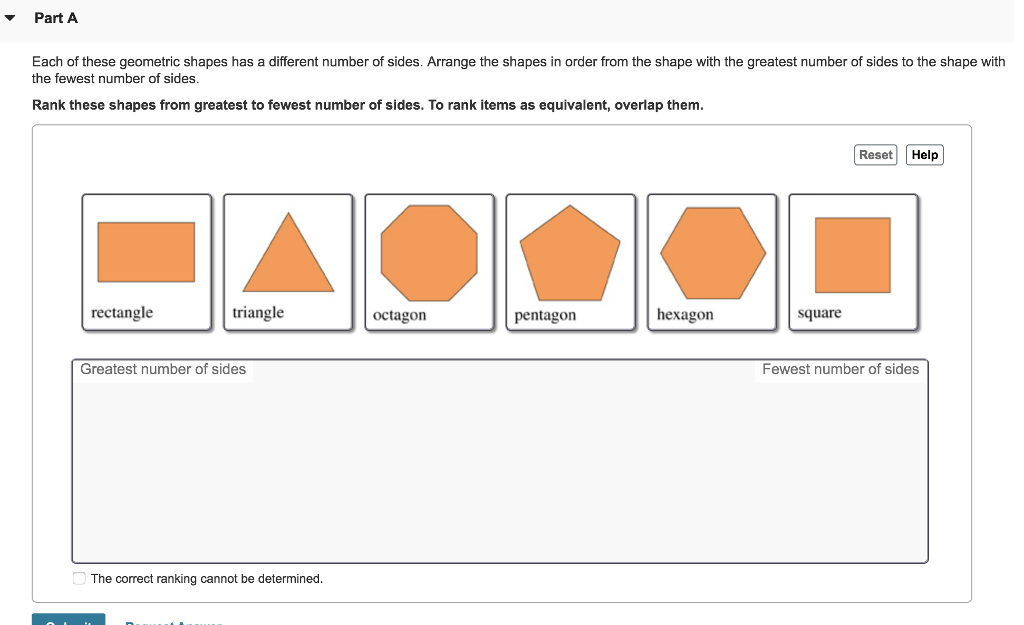
Task: Click 'Greatest number of sides' label area
Action: coord(165,369)
